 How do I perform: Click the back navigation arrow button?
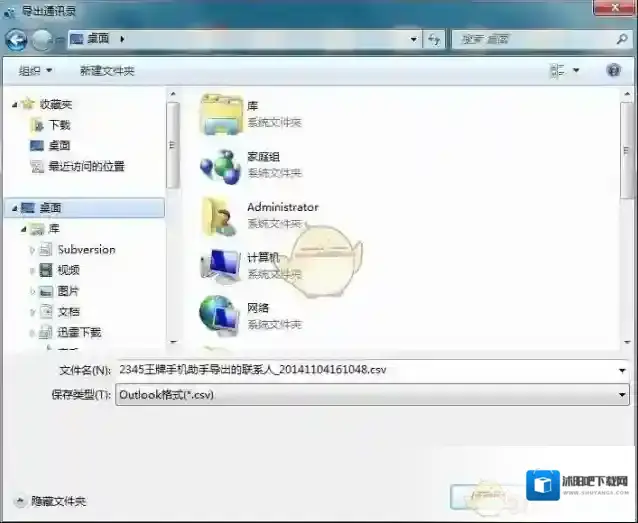[16, 39]
